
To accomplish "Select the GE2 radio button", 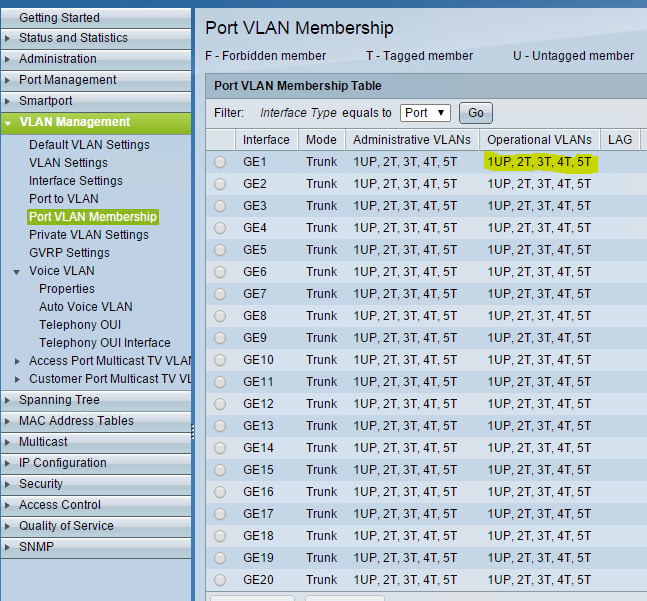I will (220, 184).
